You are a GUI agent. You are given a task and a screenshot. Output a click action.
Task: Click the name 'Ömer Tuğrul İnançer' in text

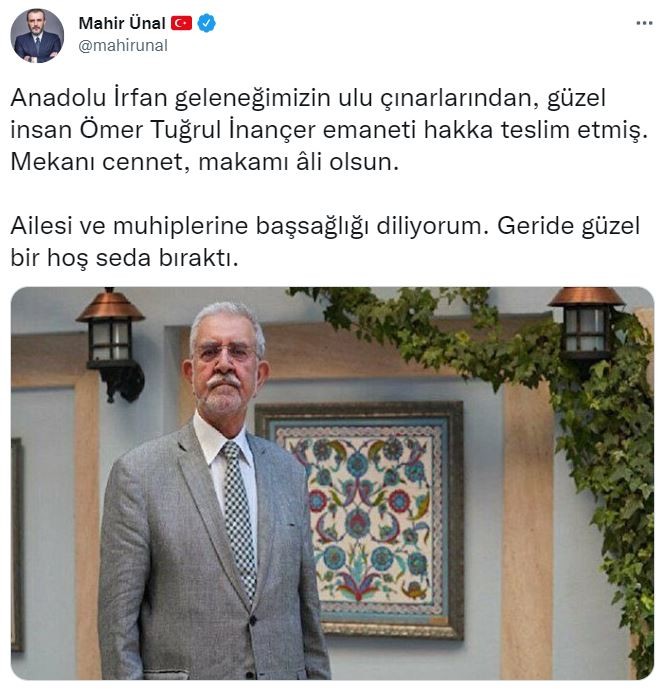click(197, 130)
